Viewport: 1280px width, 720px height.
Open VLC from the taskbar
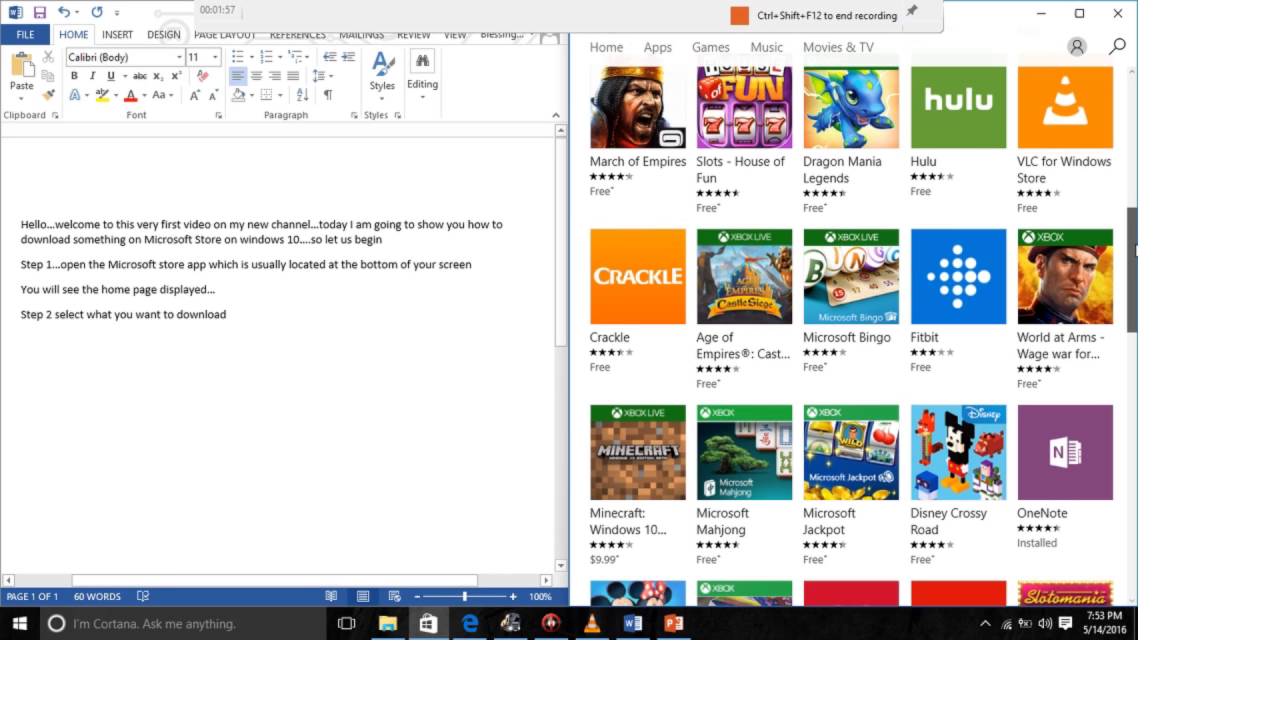coord(591,623)
